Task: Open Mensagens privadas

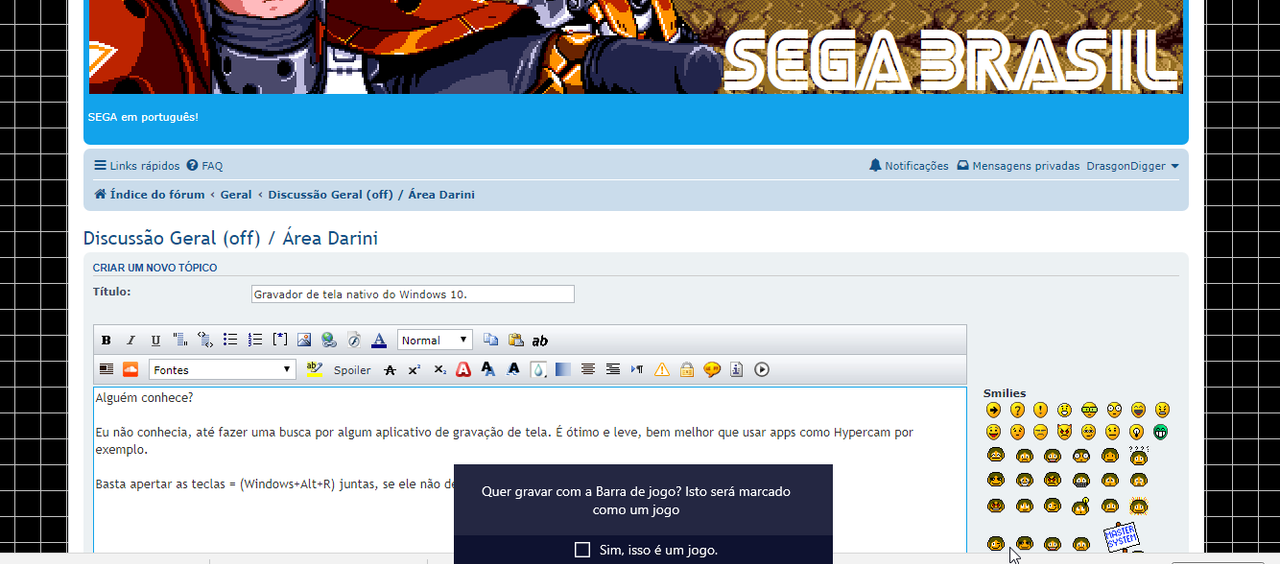Action: click(x=1018, y=166)
